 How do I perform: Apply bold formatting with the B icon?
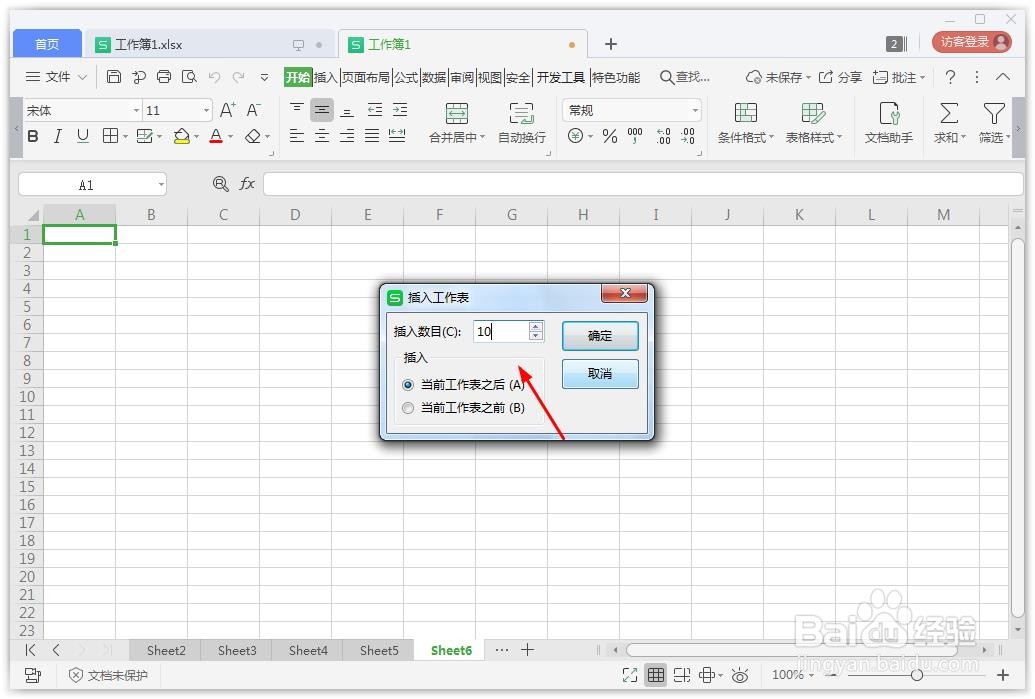click(x=31, y=137)
